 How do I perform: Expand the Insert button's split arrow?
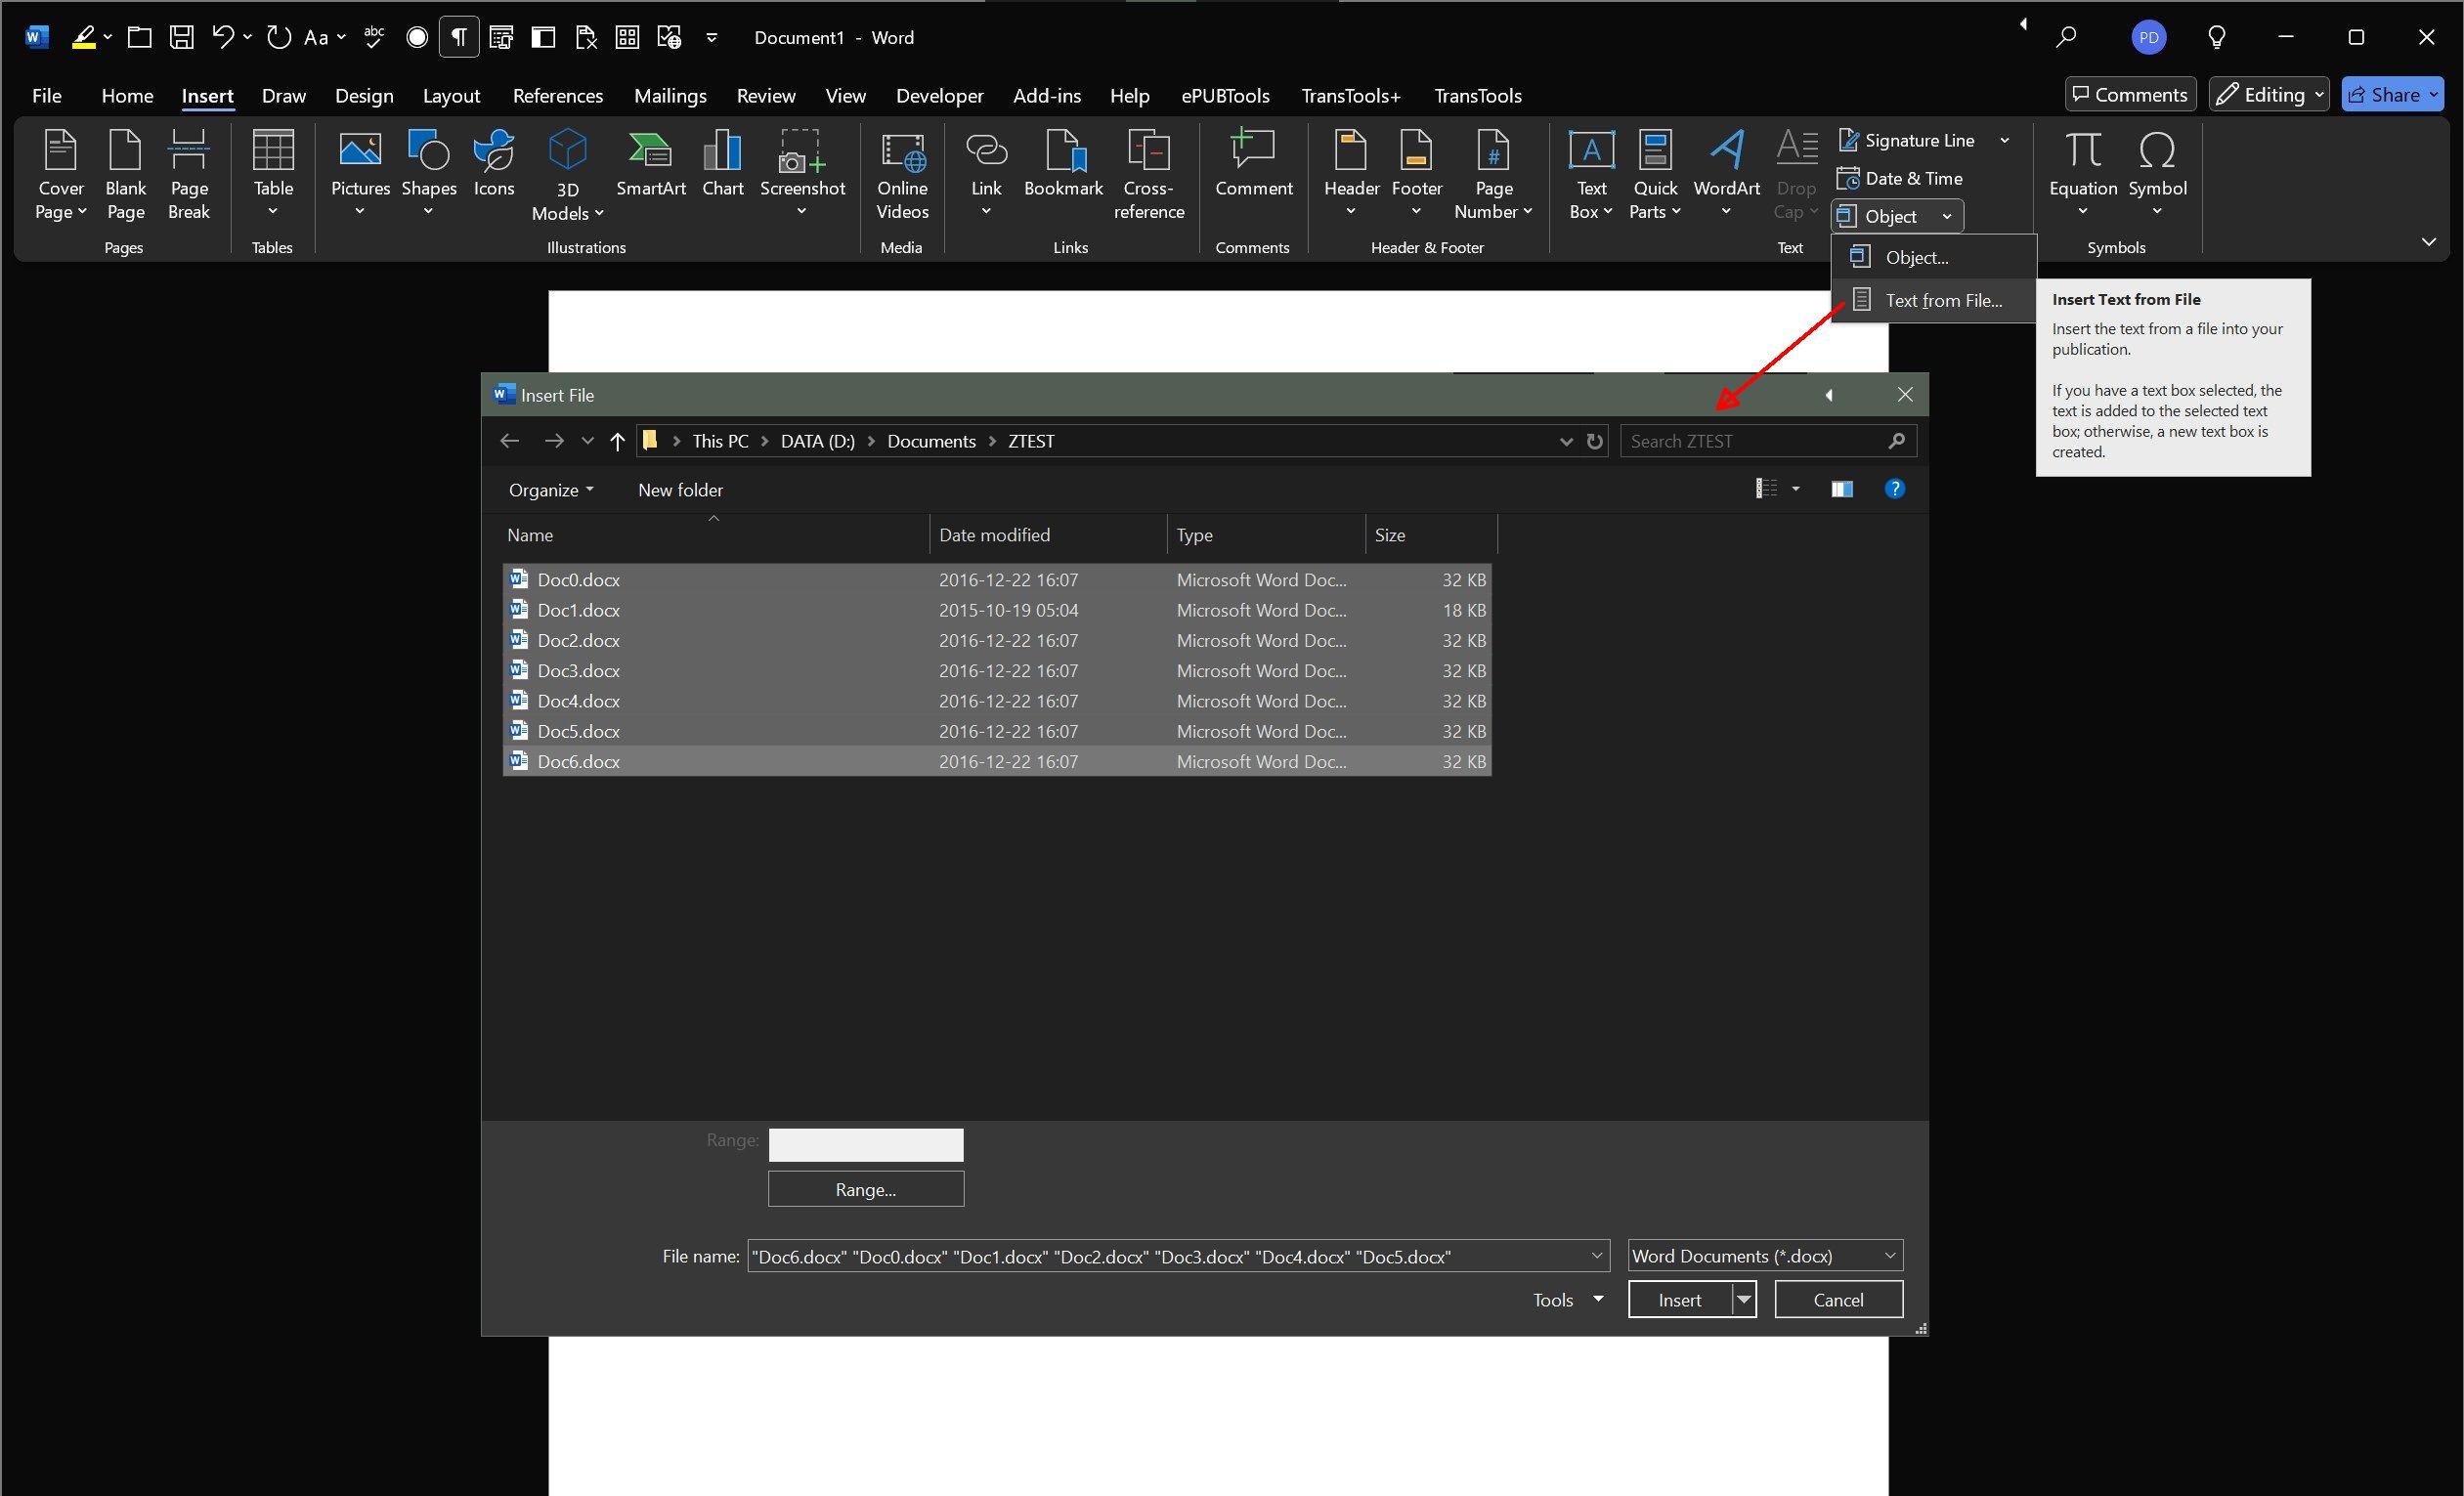pyautogui.click(x=1744, y=1299)
